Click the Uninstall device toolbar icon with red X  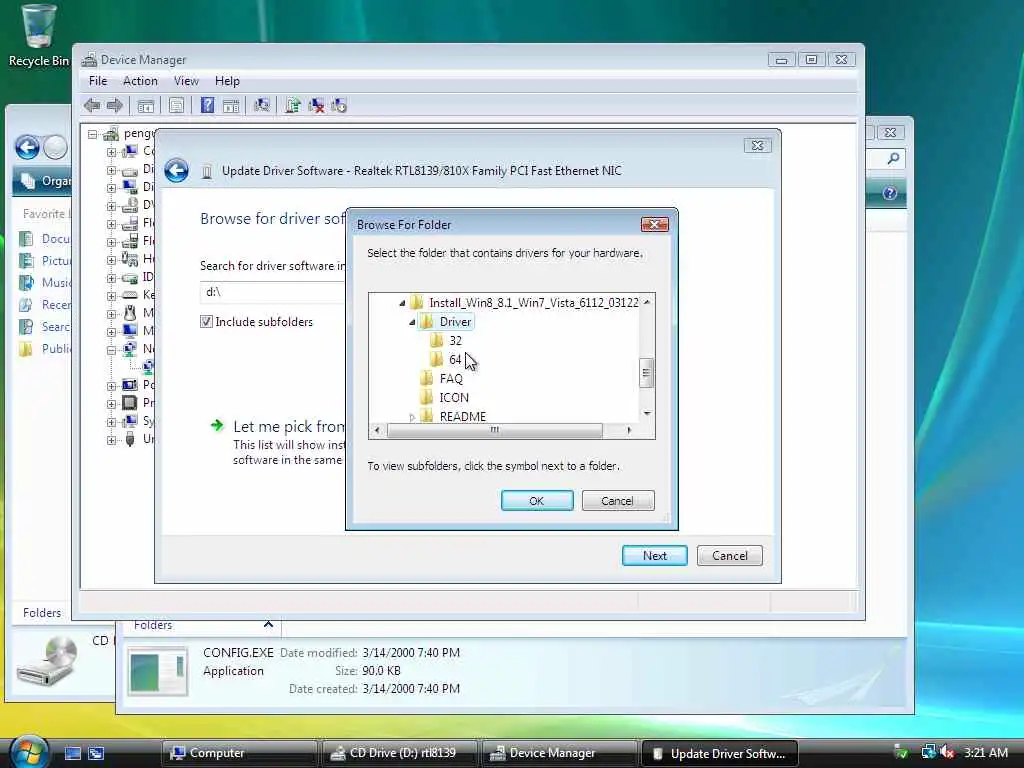pyautogui.click(x=316, y=105)
